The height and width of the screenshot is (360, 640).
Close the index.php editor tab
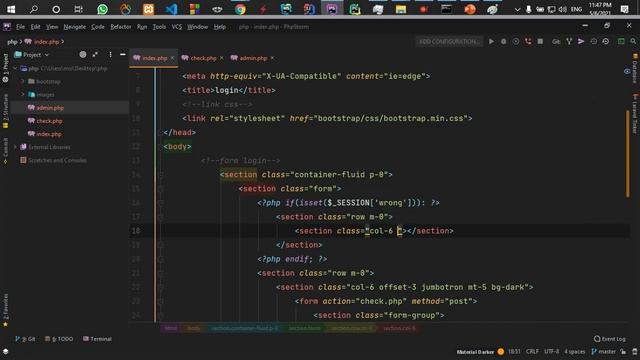point(172,58)
